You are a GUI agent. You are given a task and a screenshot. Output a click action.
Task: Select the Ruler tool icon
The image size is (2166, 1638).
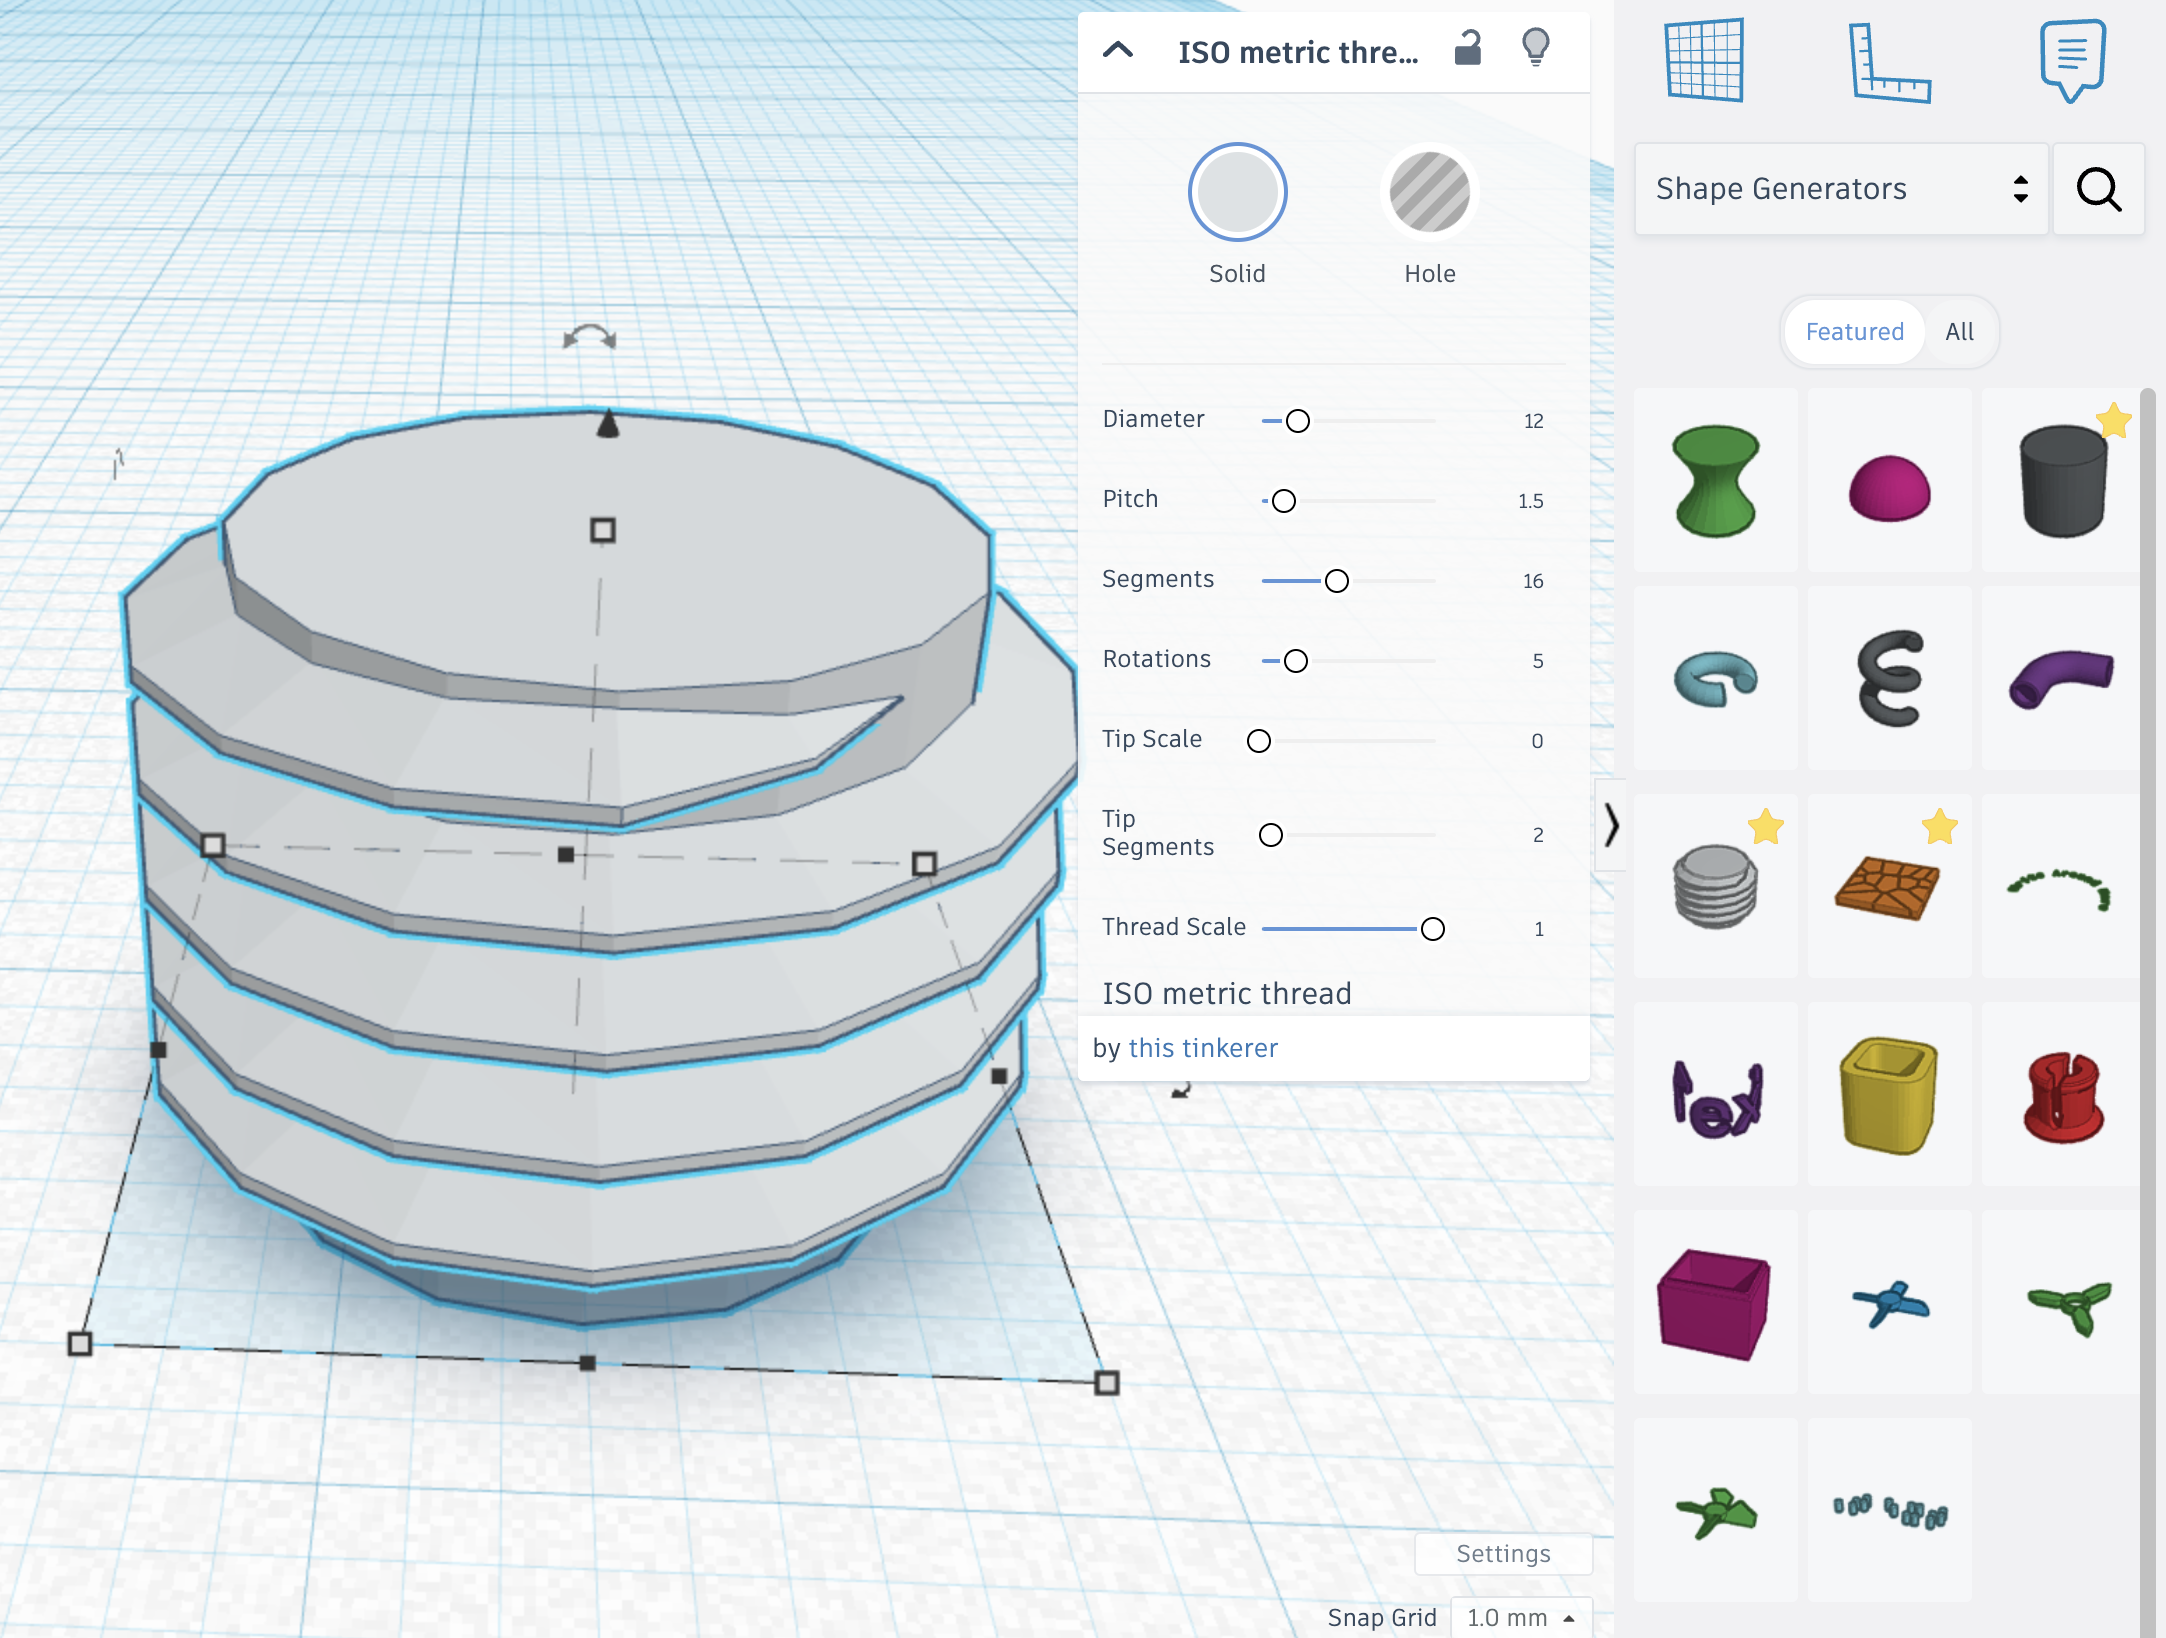click(1888, 62)
